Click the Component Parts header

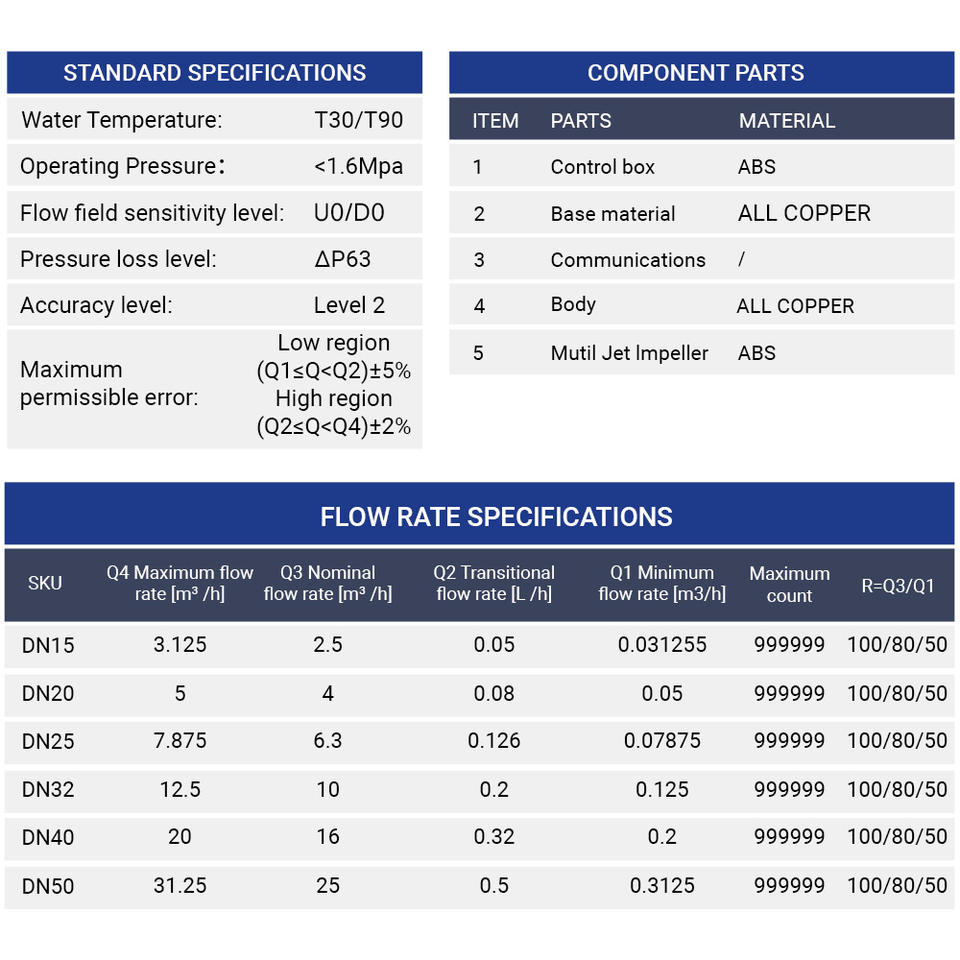tap(696, 73)
